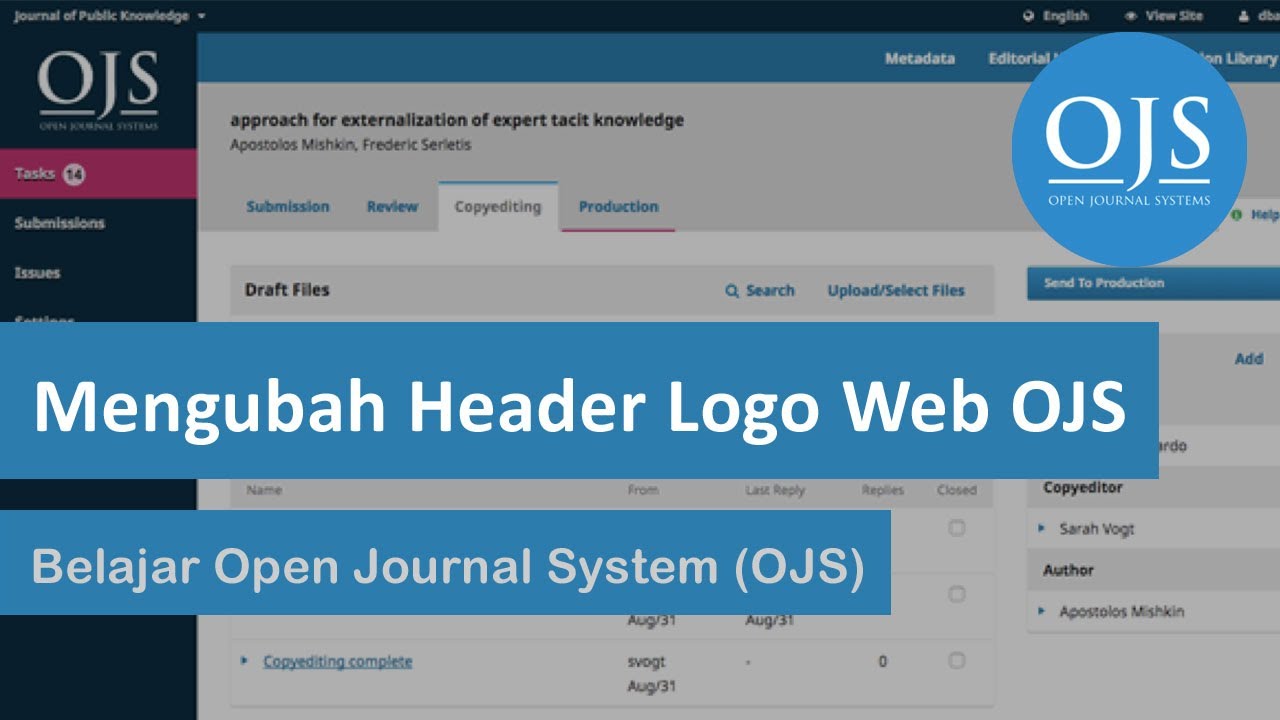
Task: Click the submission title about tacit knowledge
Action: (457, 120)
